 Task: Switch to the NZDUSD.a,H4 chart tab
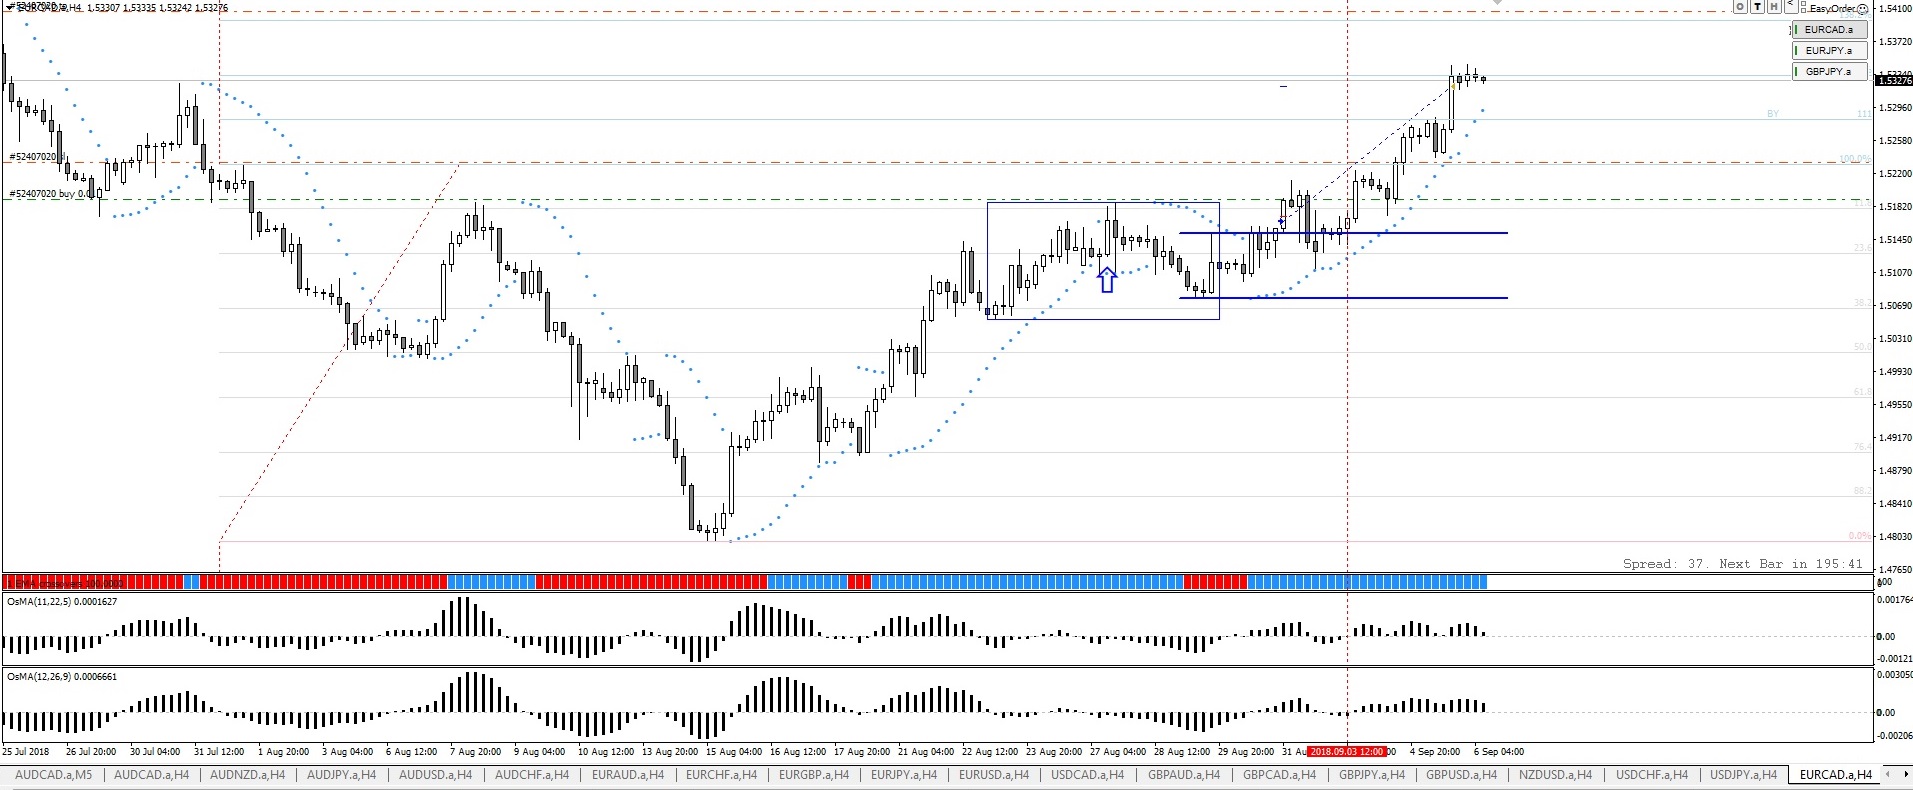coord(1555,775)
